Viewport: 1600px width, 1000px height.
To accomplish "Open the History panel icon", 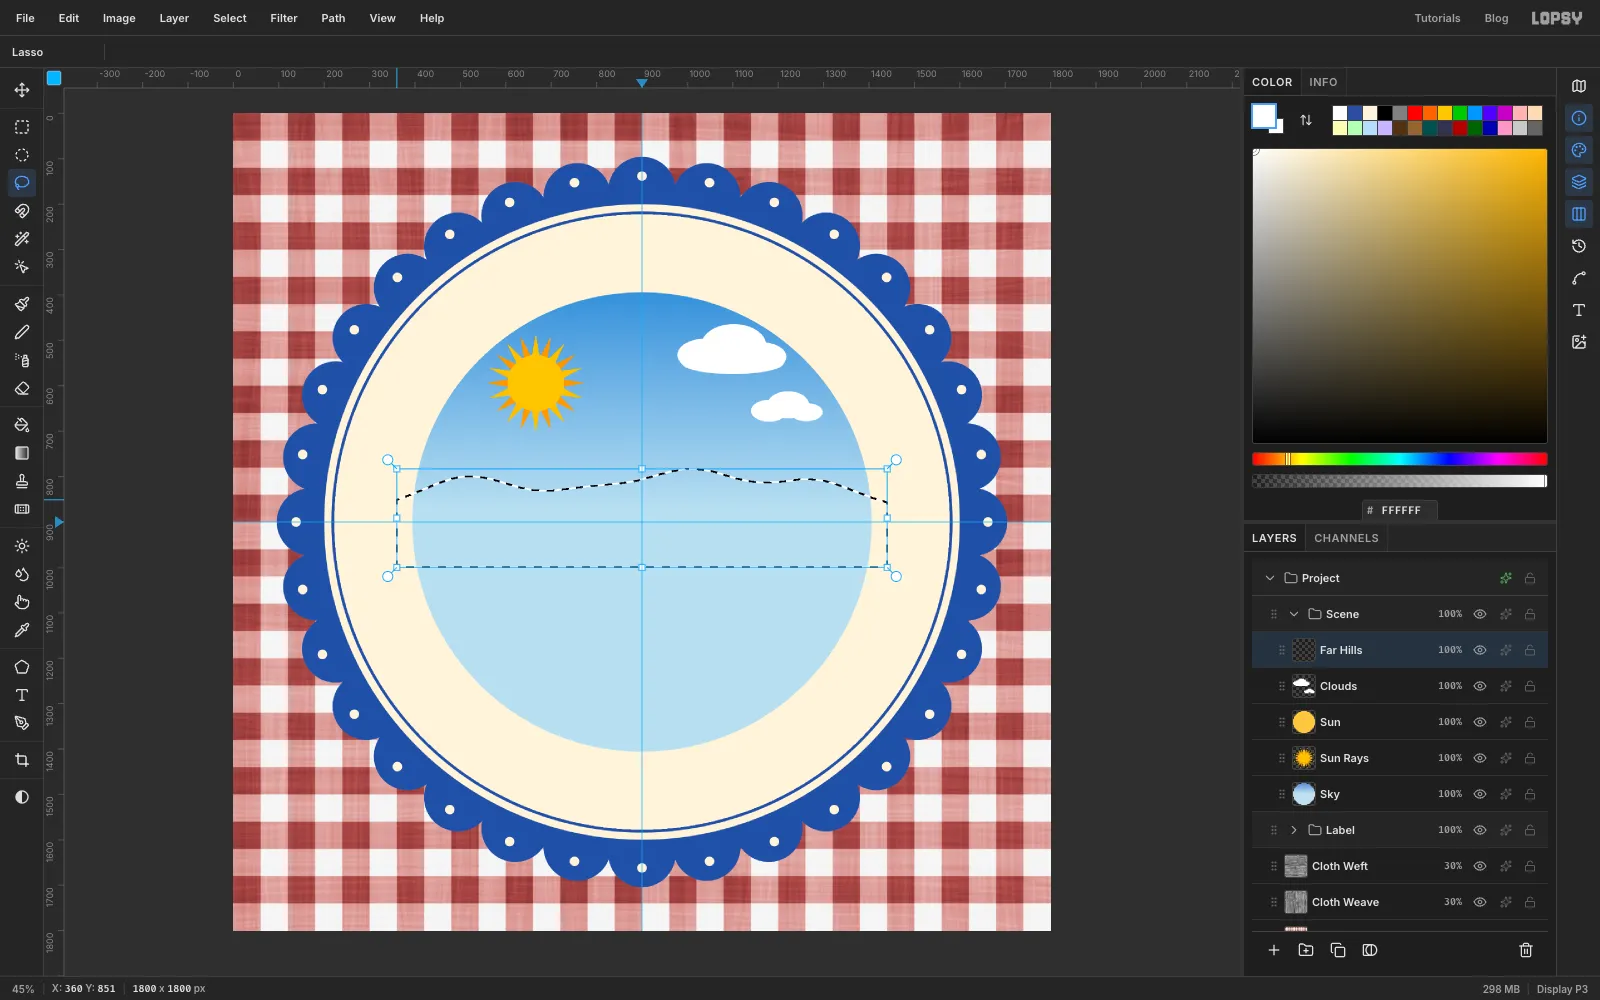I will coord(1579,246).
